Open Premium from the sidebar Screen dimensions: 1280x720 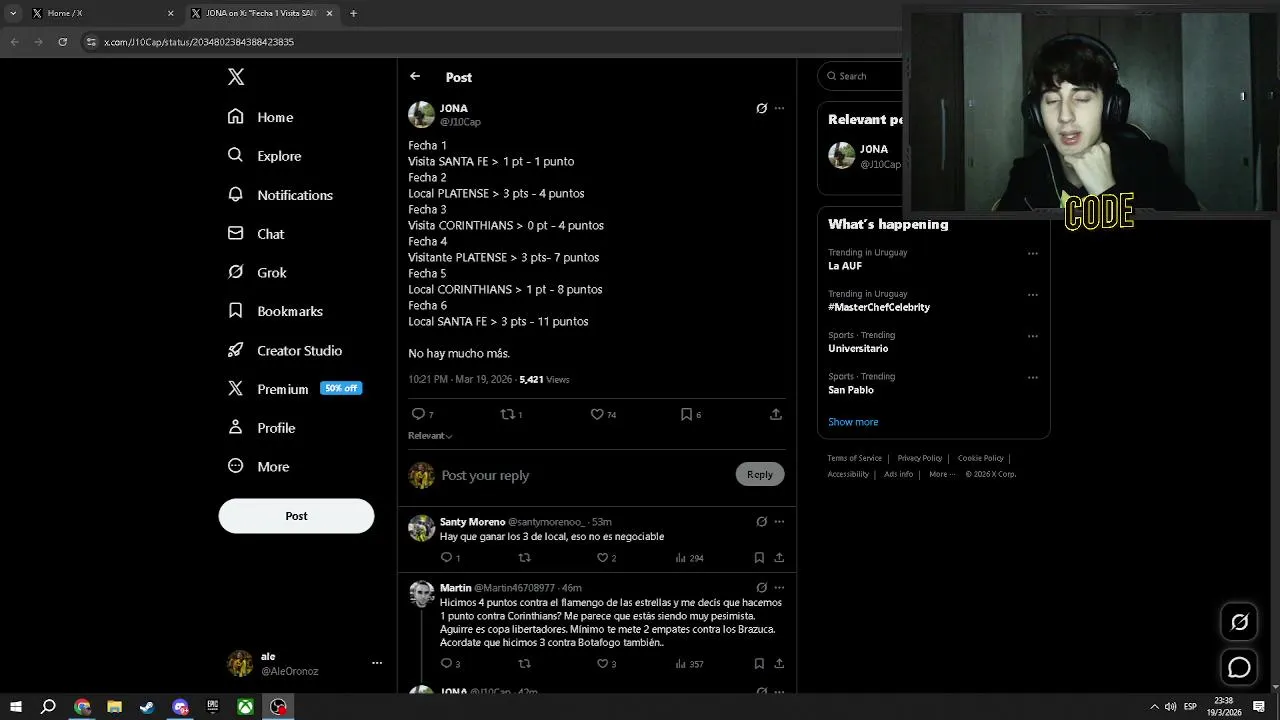point(294,389)
